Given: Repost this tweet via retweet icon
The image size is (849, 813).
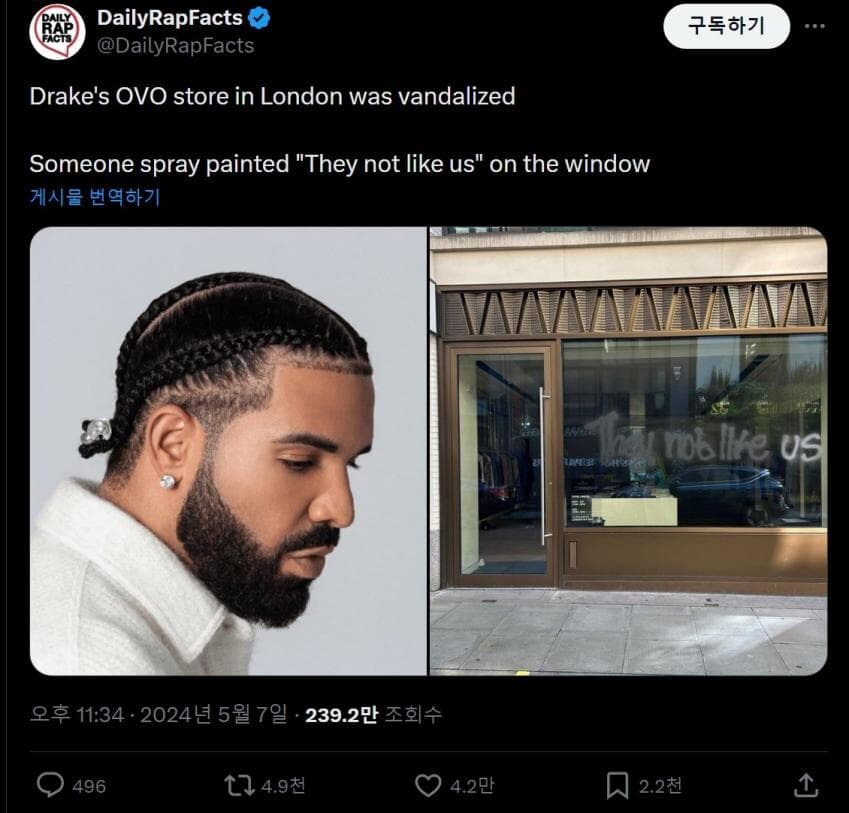Looking at the screenshot, I should (x=239, y=785).
